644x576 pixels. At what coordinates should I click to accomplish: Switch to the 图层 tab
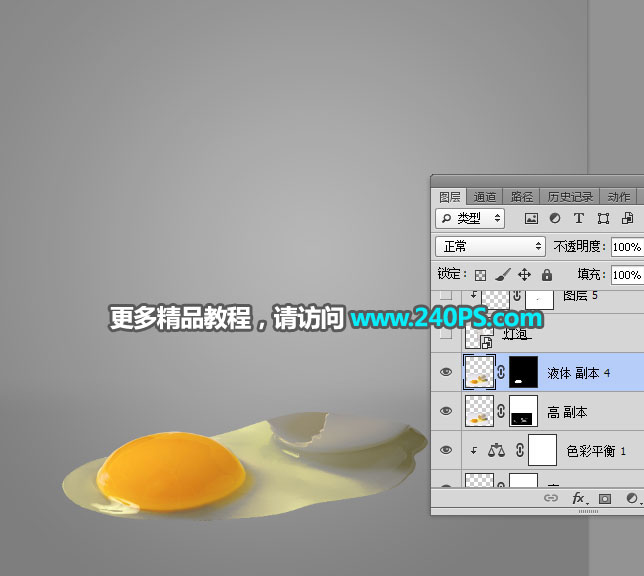click(x=449, y=197)
